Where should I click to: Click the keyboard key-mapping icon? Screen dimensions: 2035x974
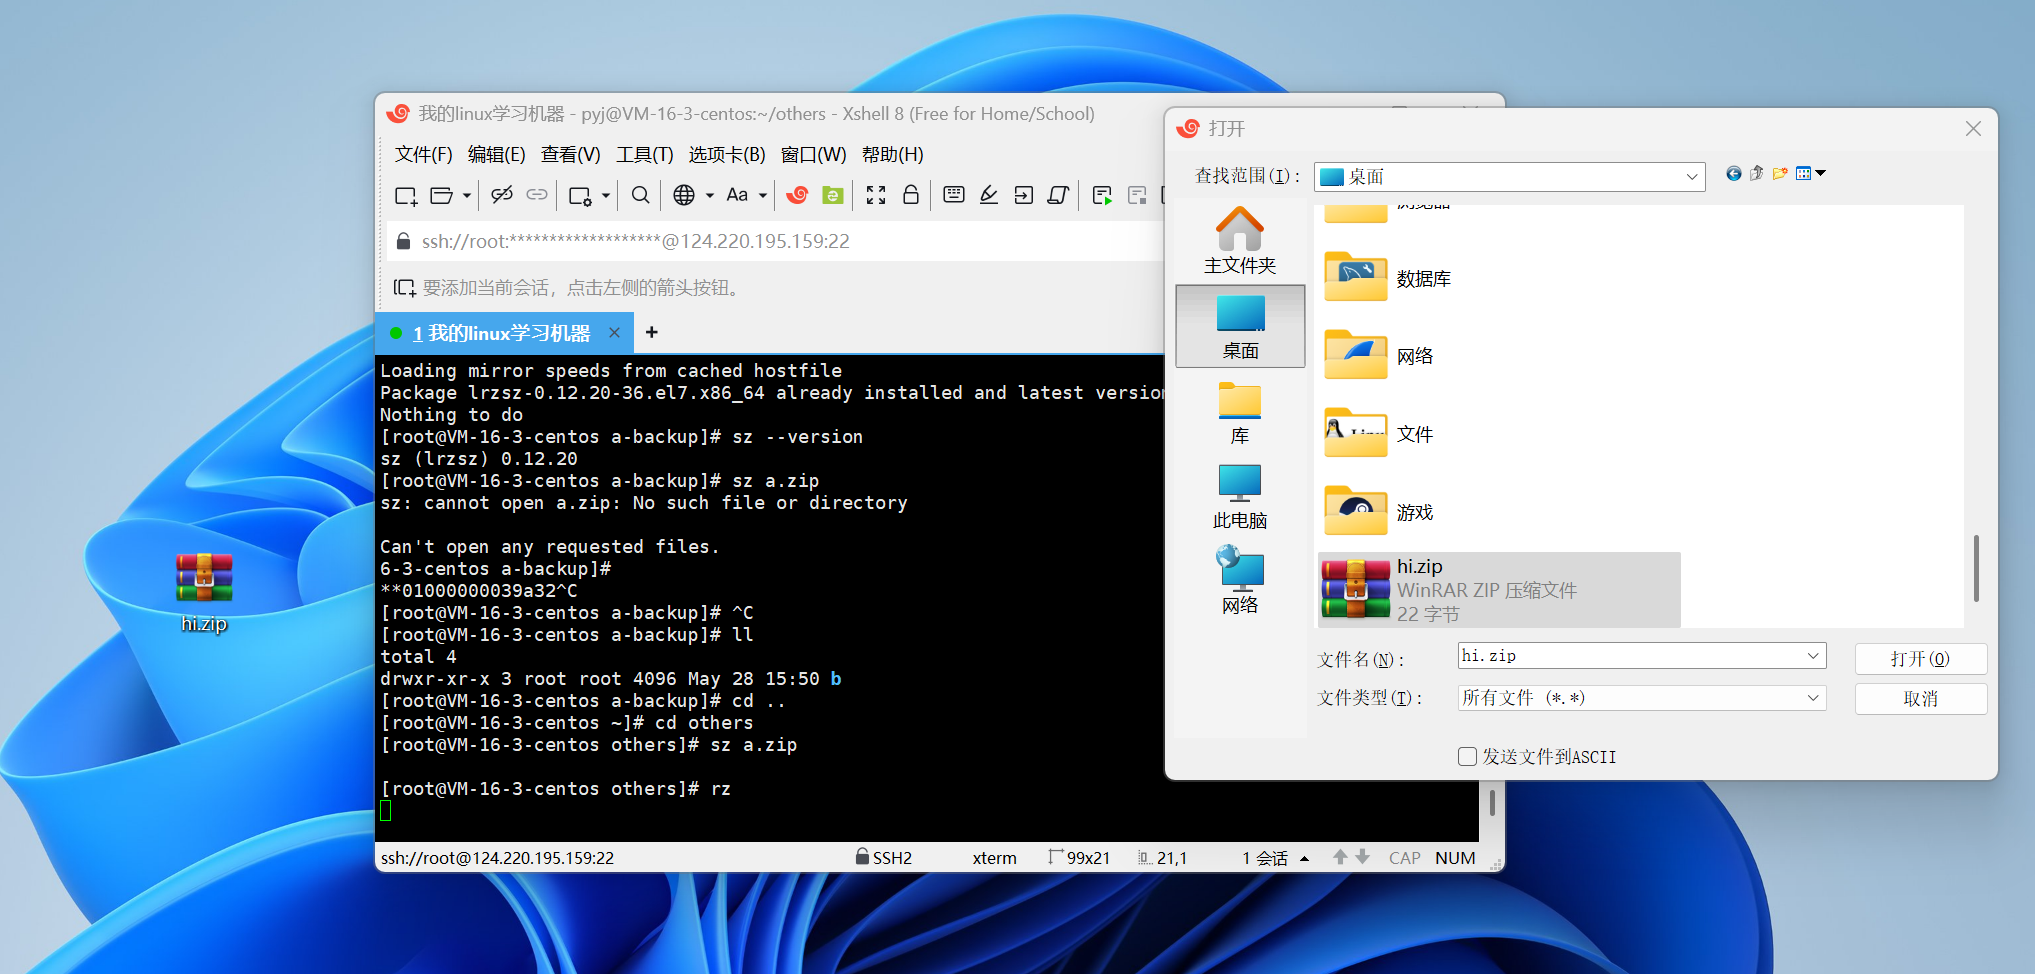point(954,194)
